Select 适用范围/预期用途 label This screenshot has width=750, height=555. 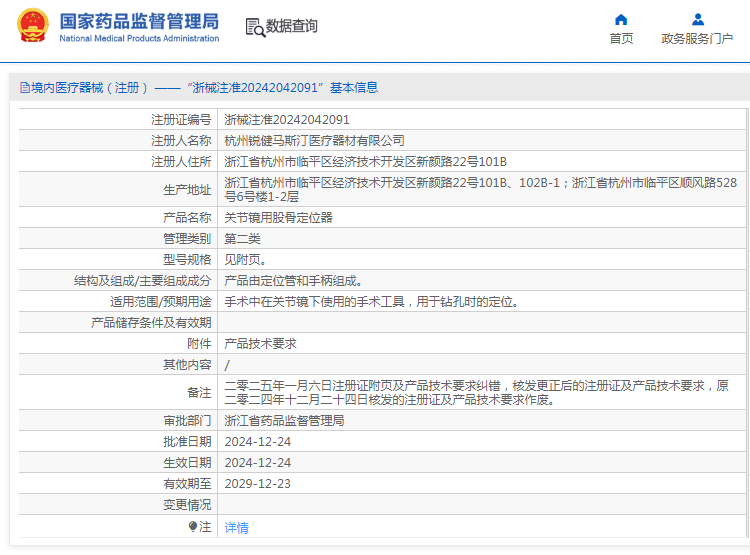point(161,302)
